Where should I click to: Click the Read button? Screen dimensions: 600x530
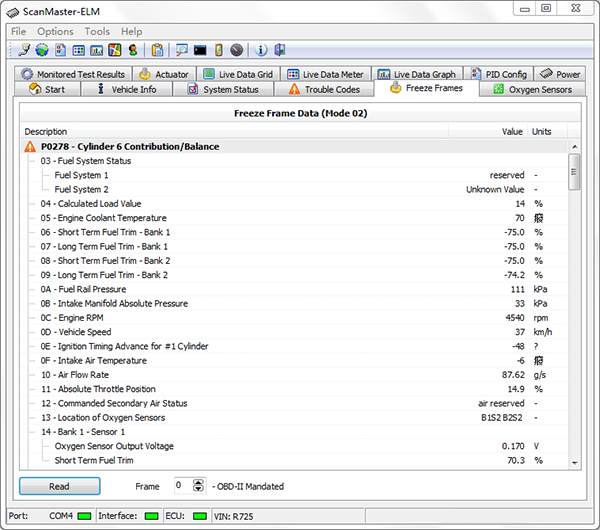coord(60,486)
